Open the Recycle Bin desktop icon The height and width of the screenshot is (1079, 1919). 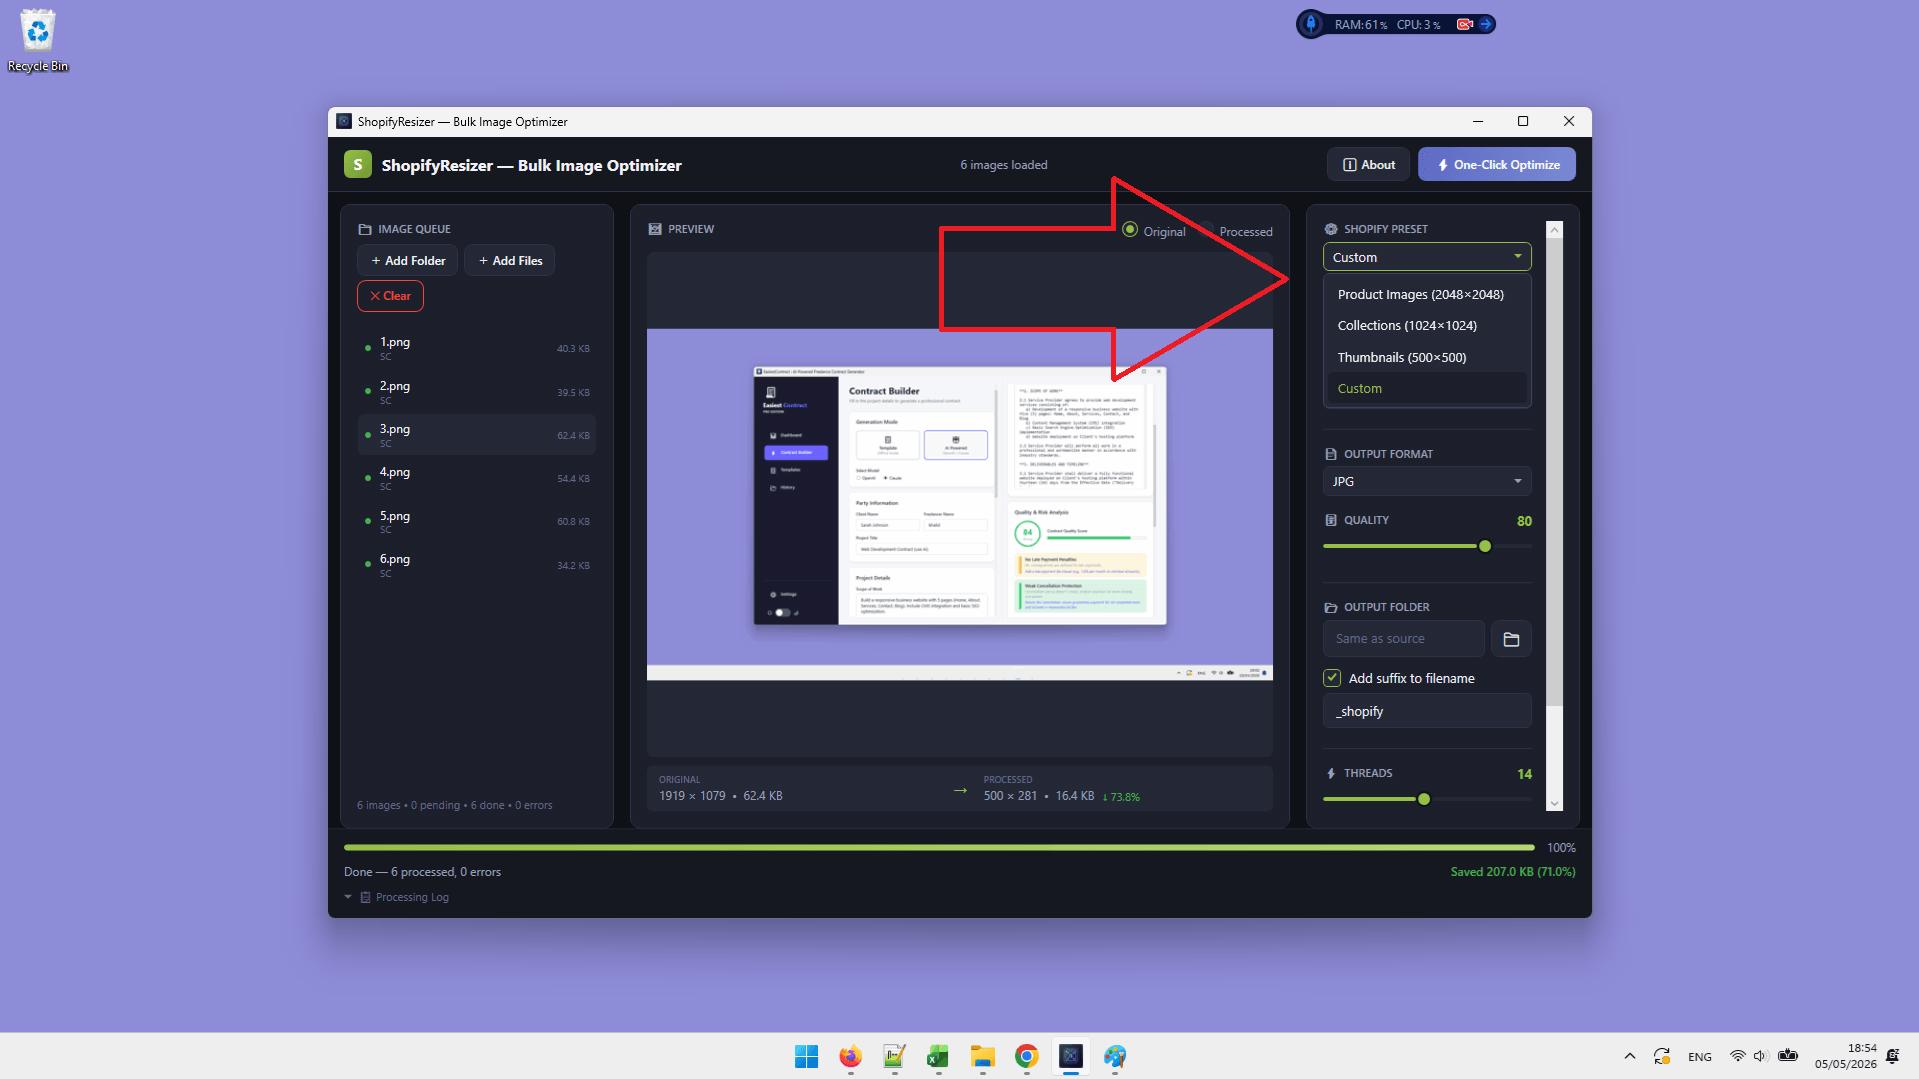pos(38,41)
